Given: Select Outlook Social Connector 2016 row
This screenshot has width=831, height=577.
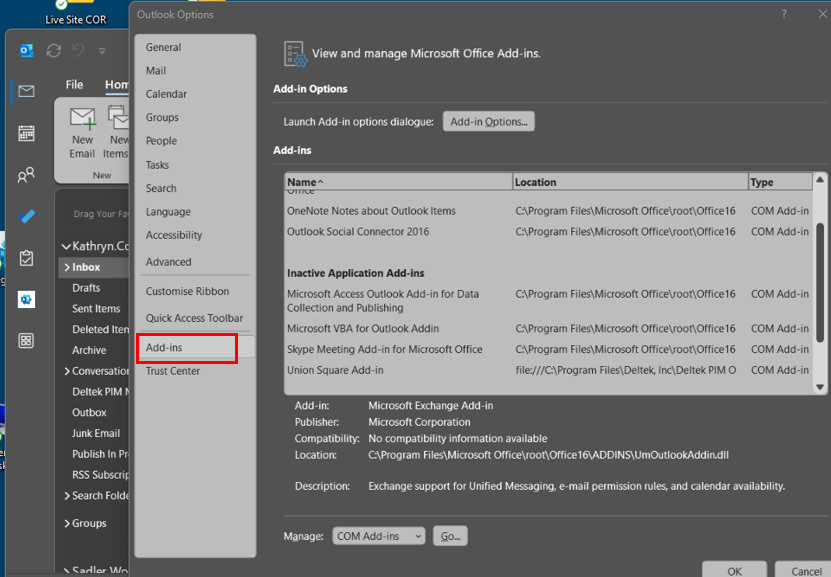Looking at the screenshot, I should click(548, 232).
